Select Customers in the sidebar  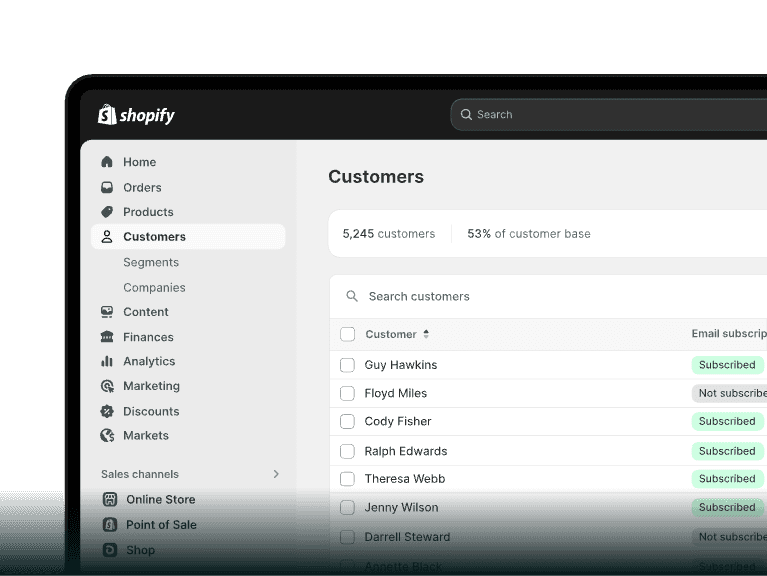coord(188,237)
